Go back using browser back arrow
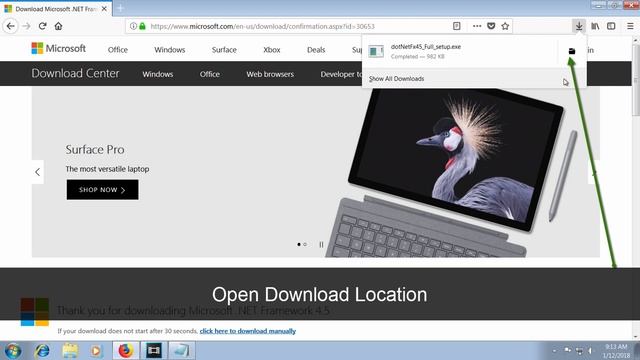This screenshot has height=360, width=640. coord(11,26)
